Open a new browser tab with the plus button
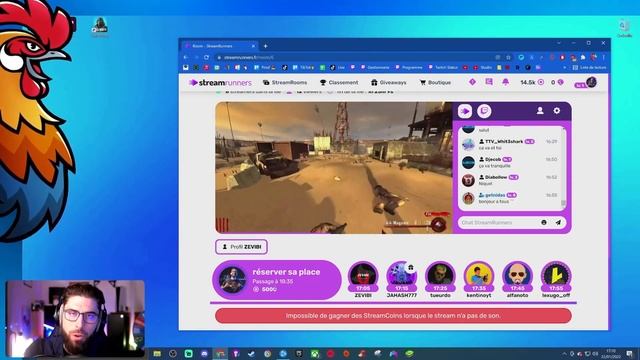640x360 pixels. pos(265,46)
